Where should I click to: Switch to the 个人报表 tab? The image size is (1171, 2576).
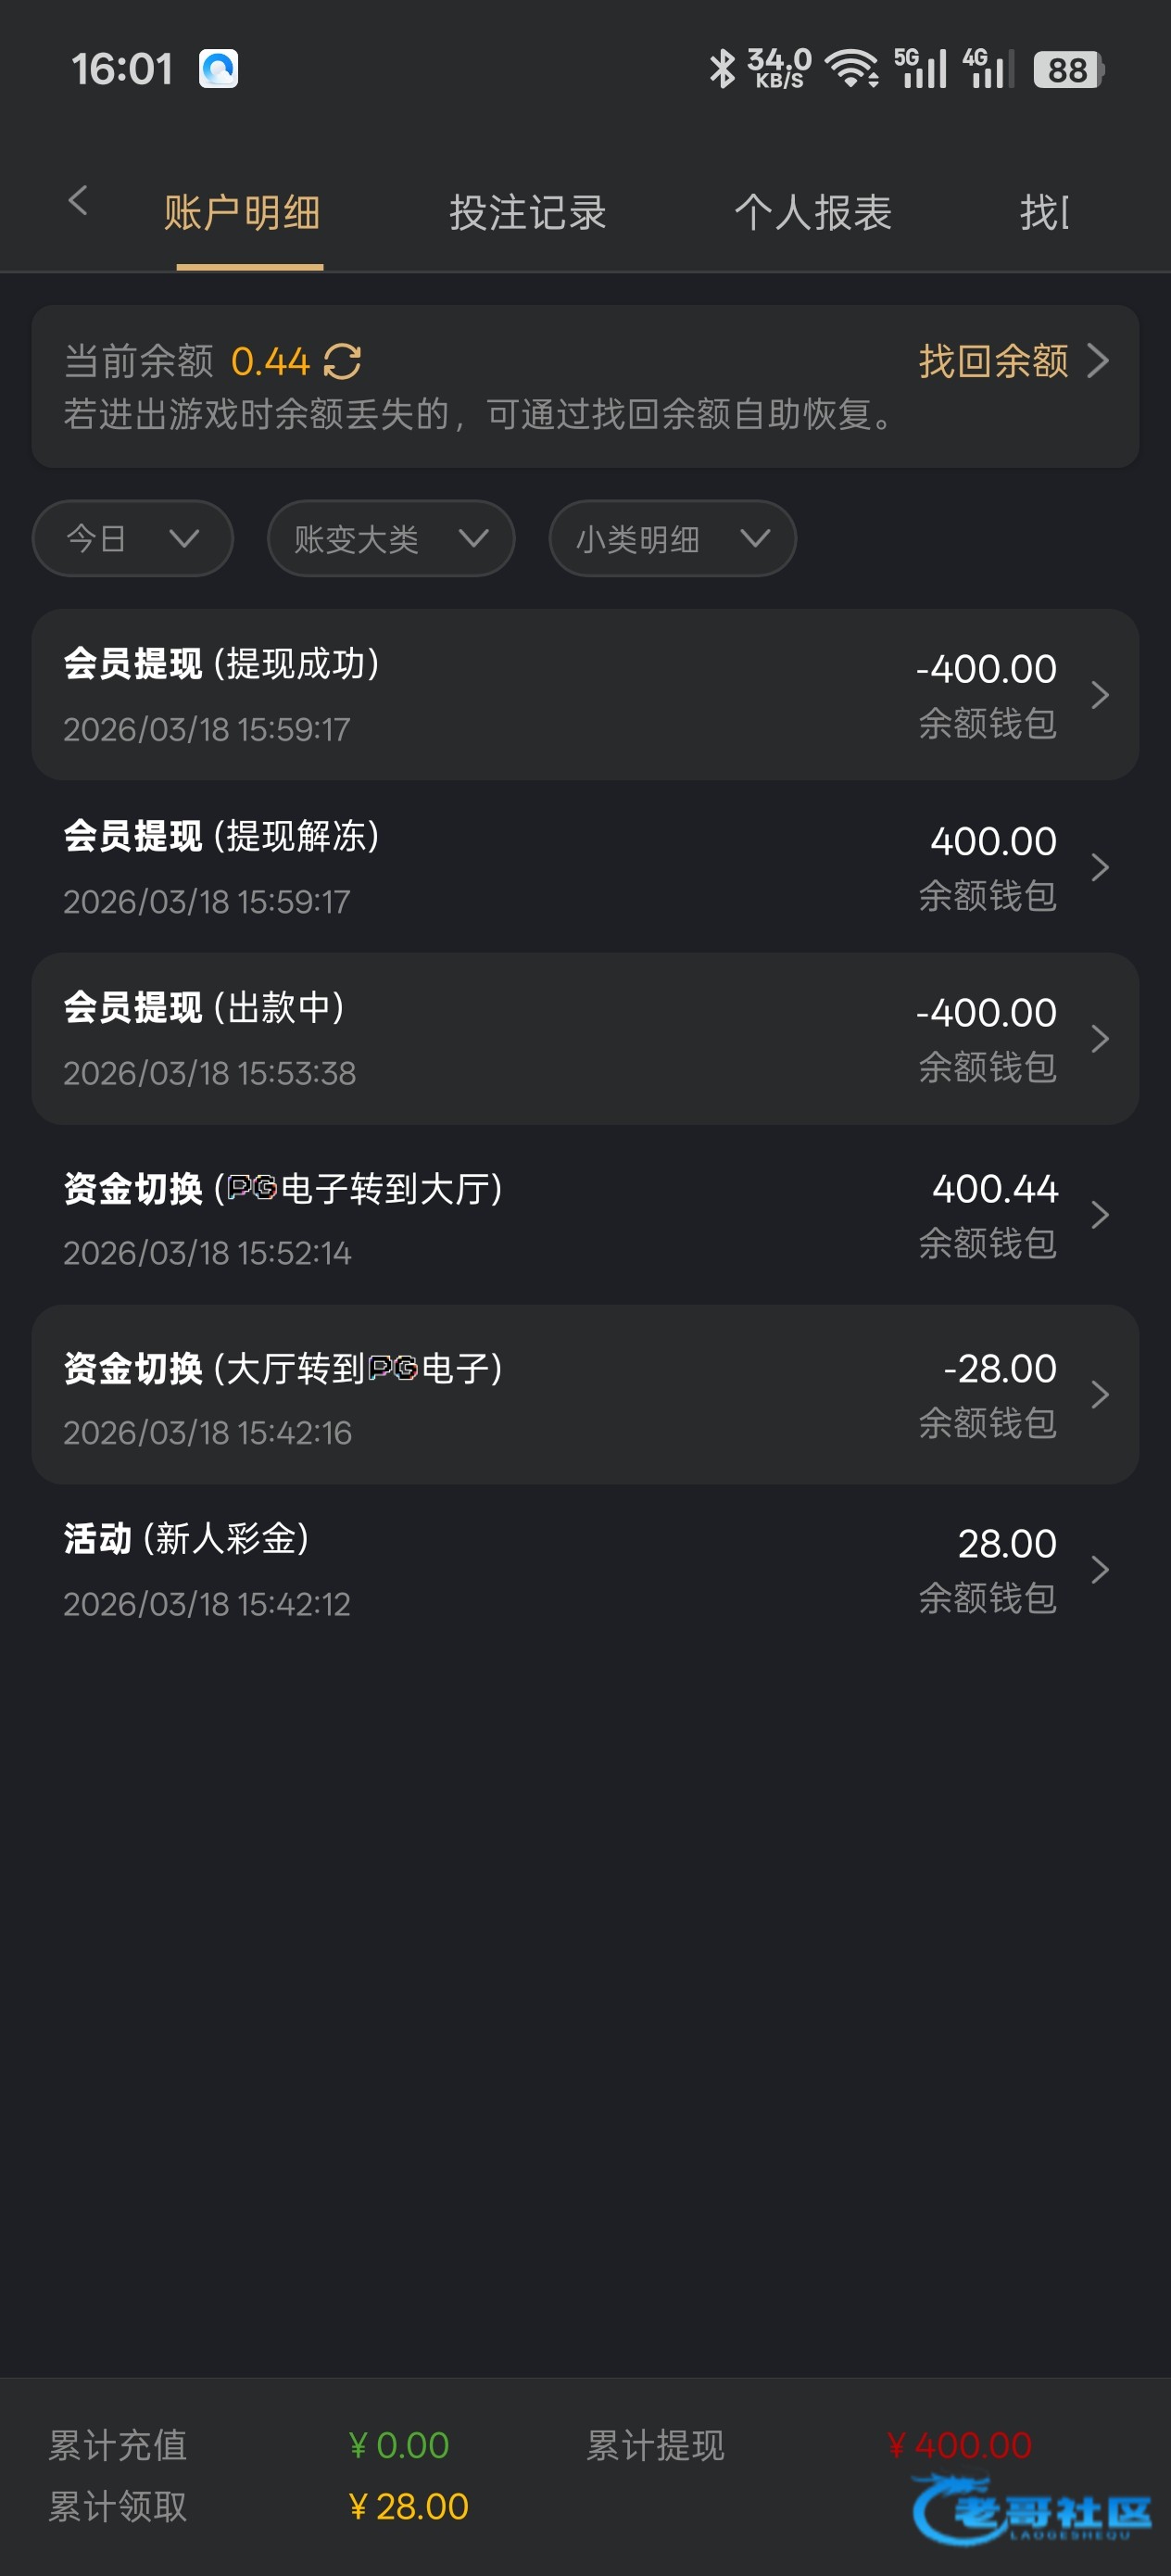coord(812,213)
